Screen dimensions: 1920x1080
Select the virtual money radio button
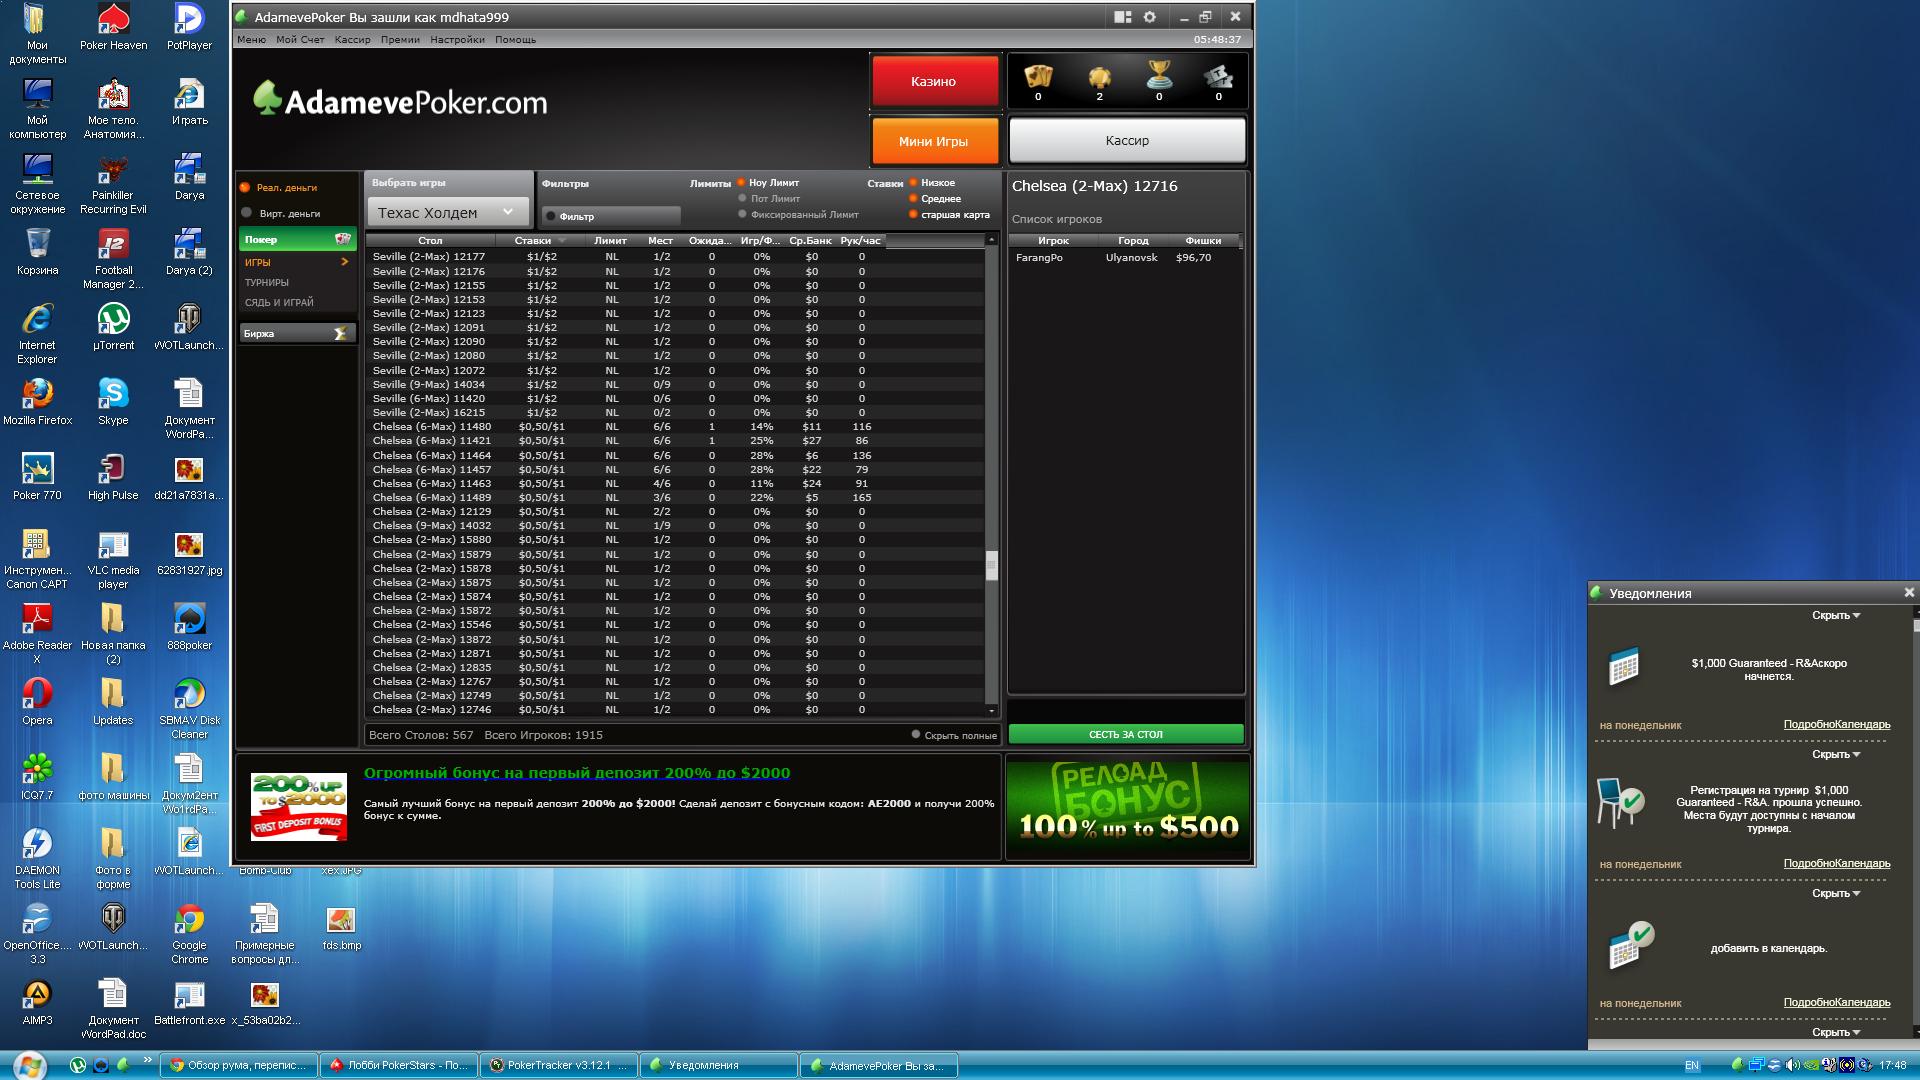246,212
